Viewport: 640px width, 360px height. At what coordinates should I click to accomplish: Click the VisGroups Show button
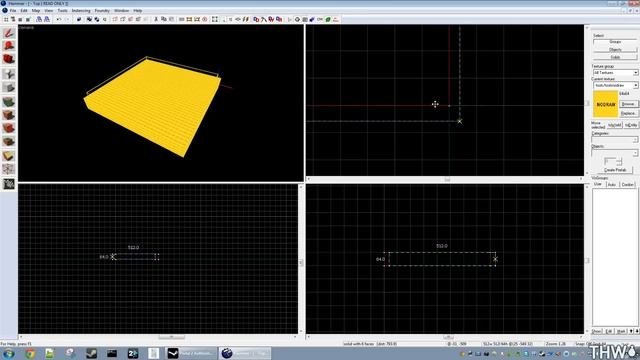coord(597,331)
